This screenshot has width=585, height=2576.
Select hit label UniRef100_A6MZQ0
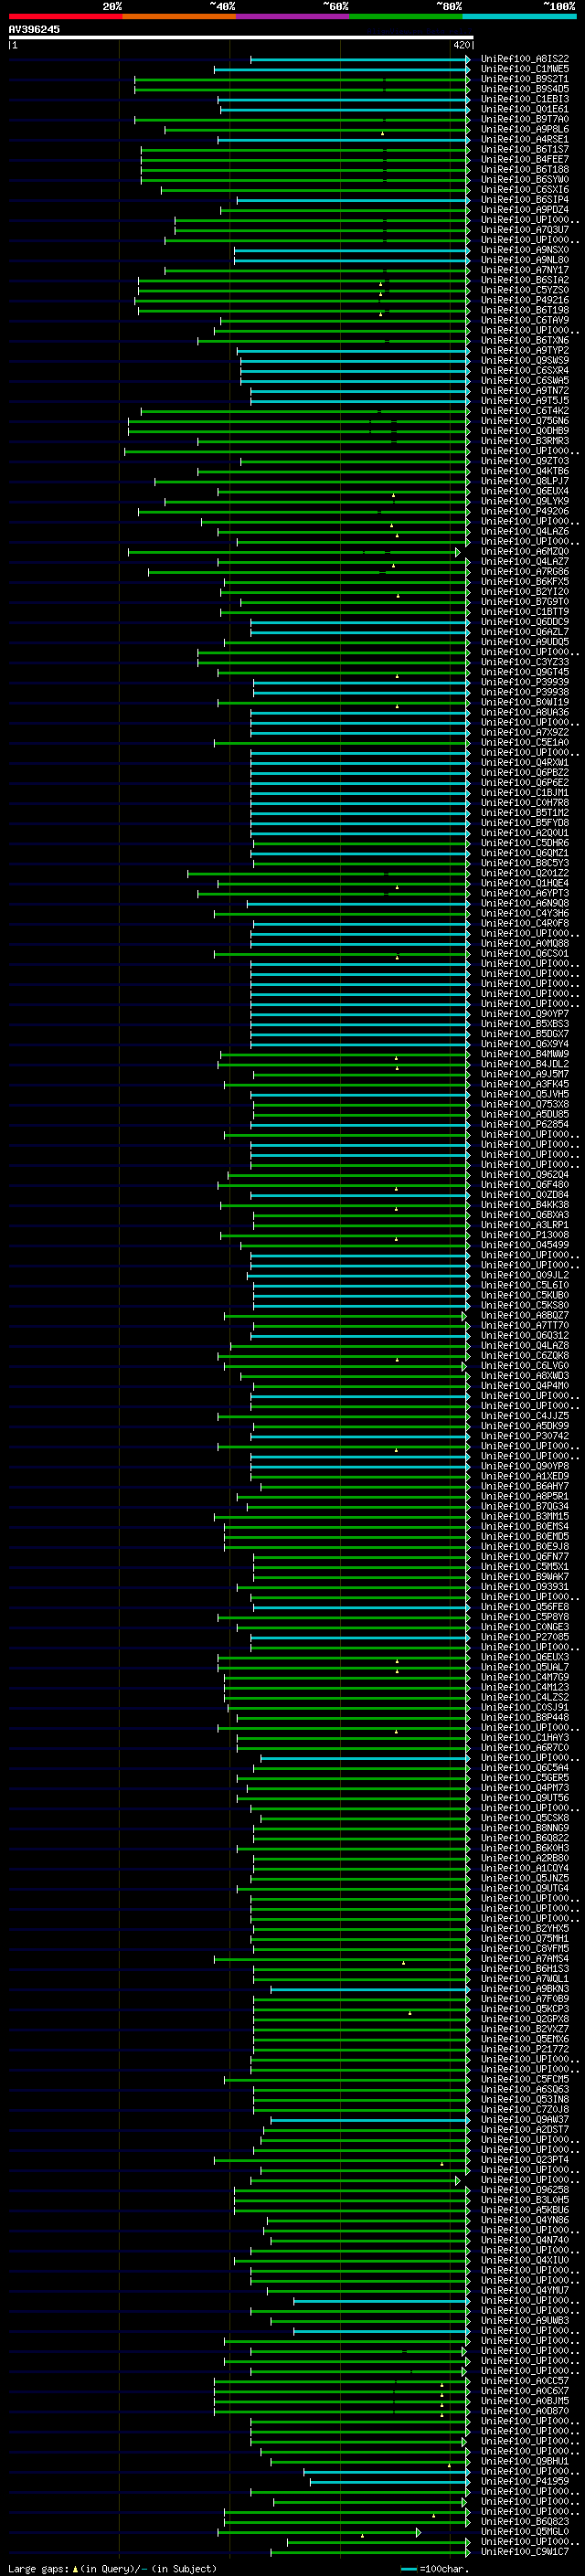pyautogui.click(x=525, y=552)
